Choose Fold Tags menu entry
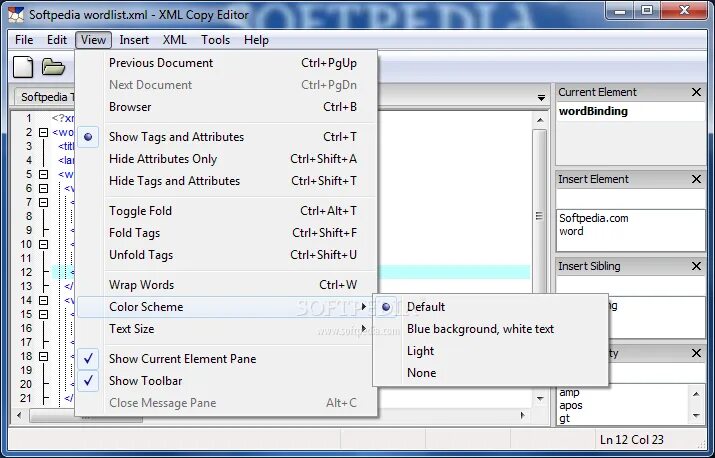The height and width of the screenshot is (458, 715). point(227,233)
